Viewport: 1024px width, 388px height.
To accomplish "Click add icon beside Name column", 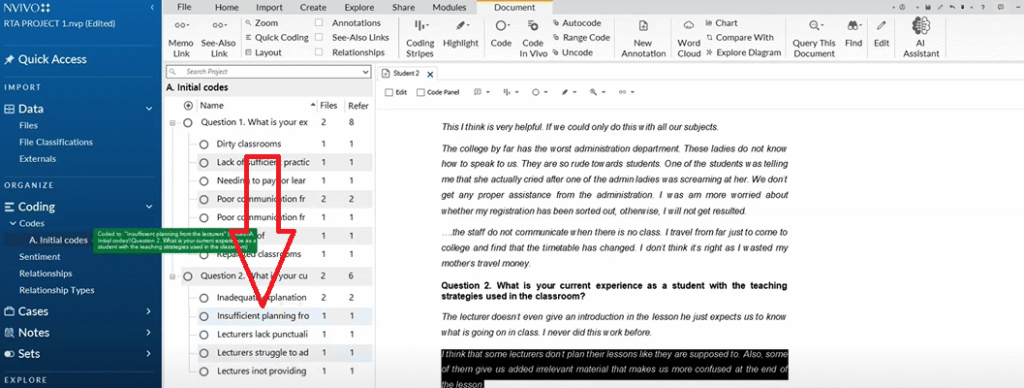I will tap(189, 105).
